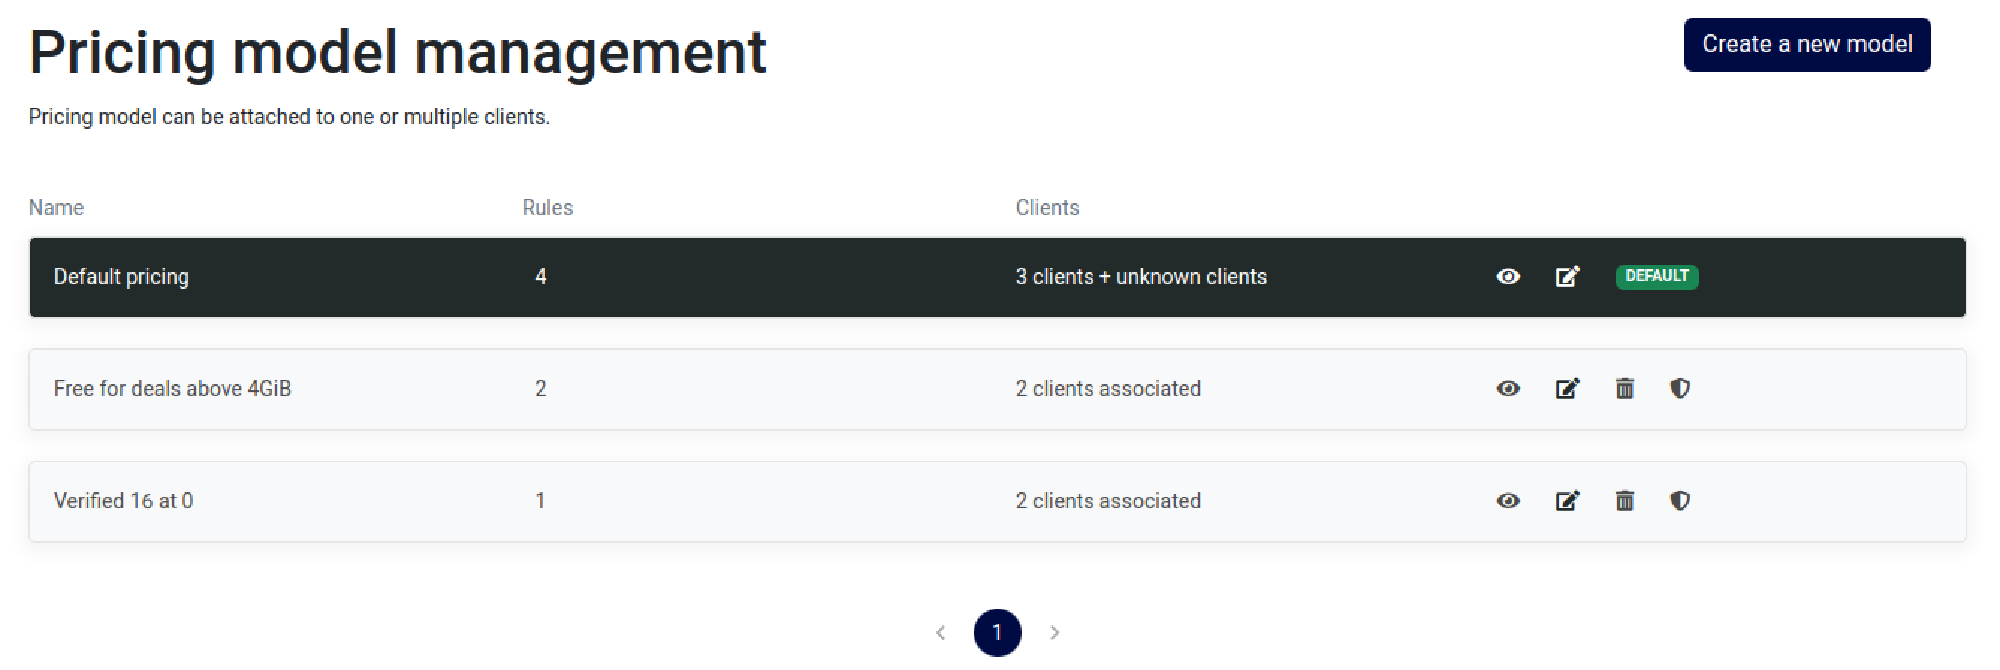2000x670 pixels.
Task: Edit the Default pricing model
Action: (1567, 277)
